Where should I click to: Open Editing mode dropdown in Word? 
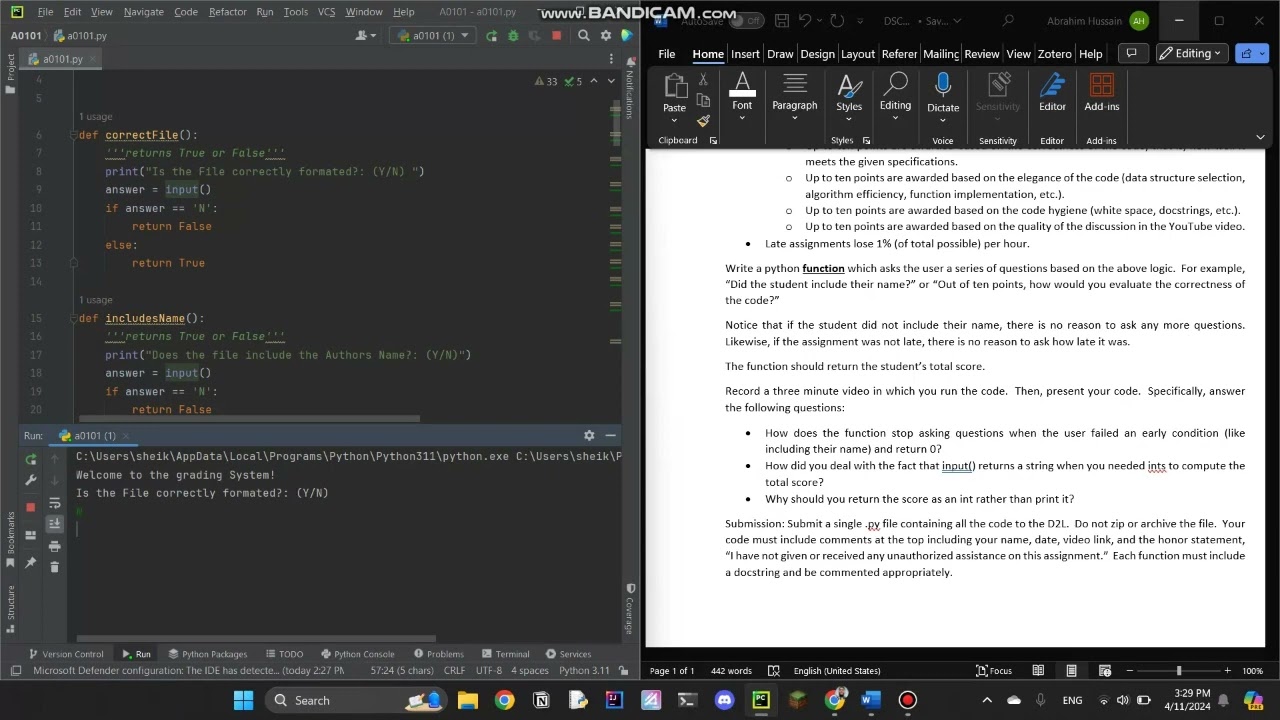point(1190,54)
